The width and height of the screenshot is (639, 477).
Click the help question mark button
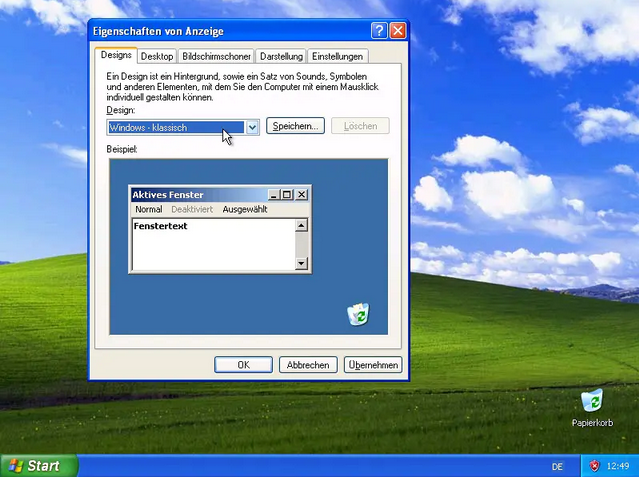click(379, 31)
